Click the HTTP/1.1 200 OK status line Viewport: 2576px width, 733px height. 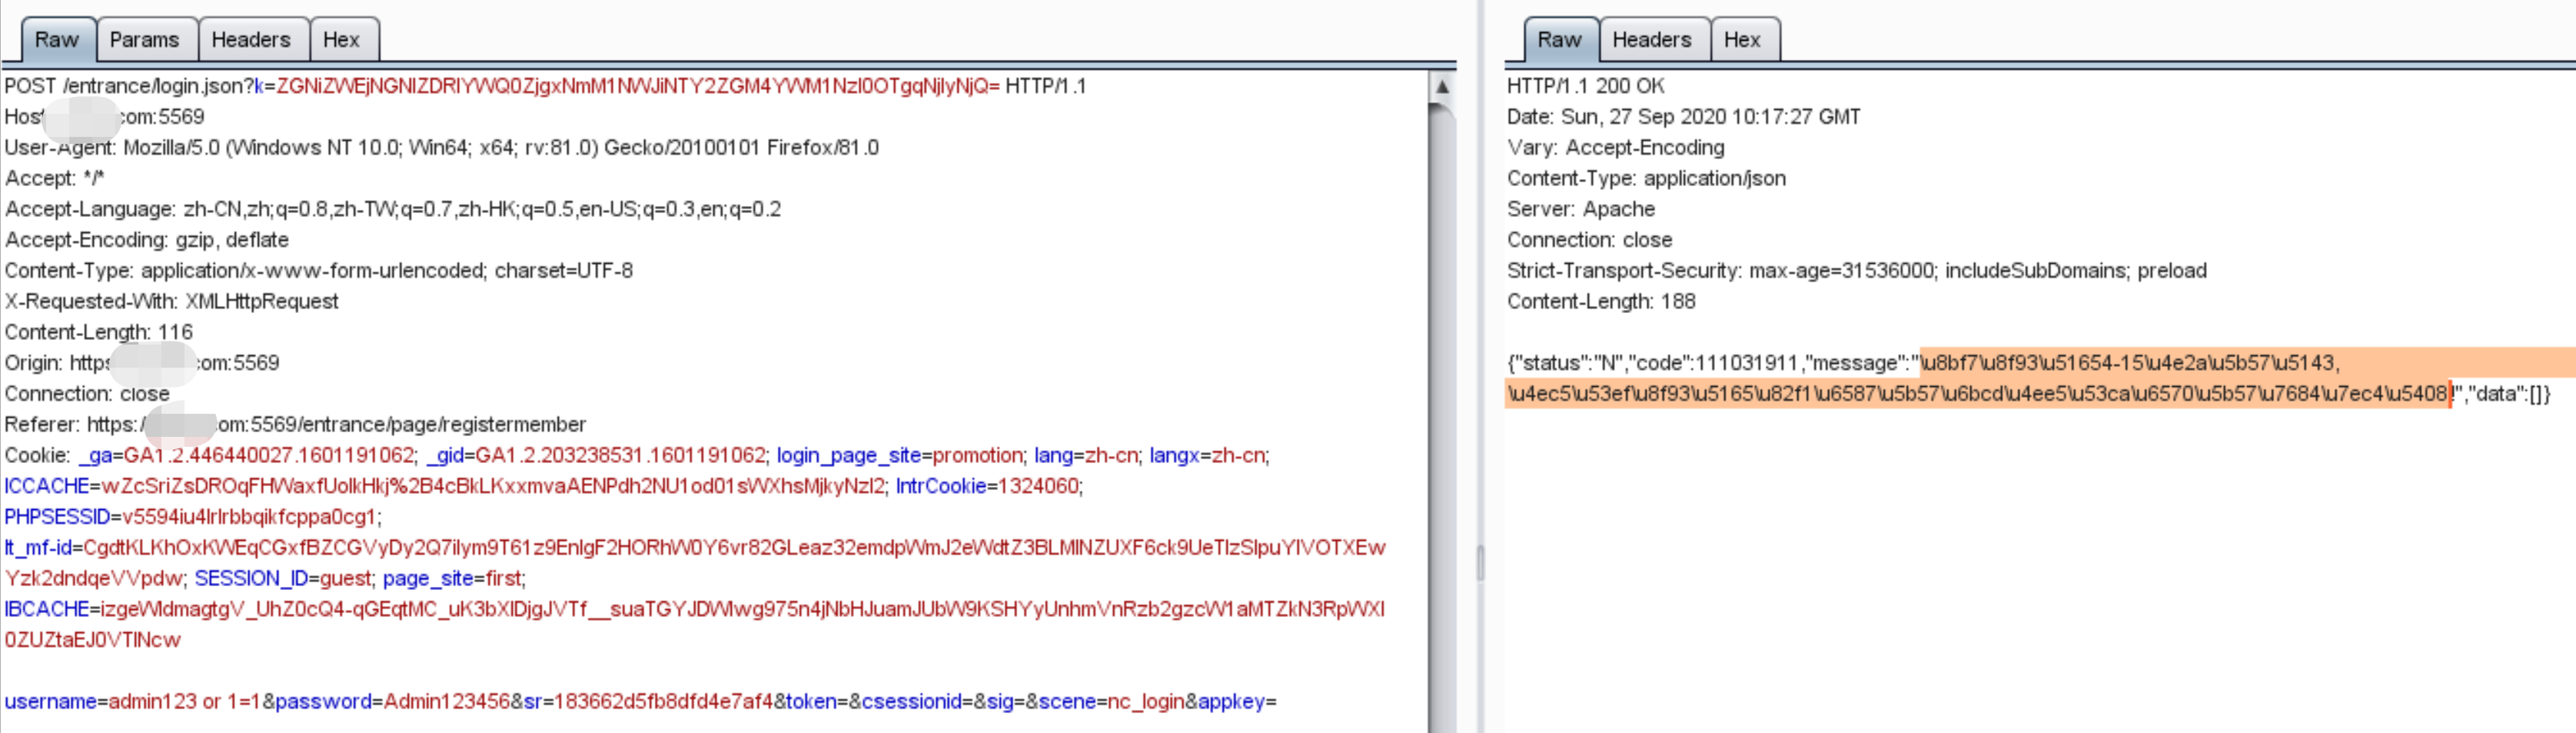[x=1586, y=86]
